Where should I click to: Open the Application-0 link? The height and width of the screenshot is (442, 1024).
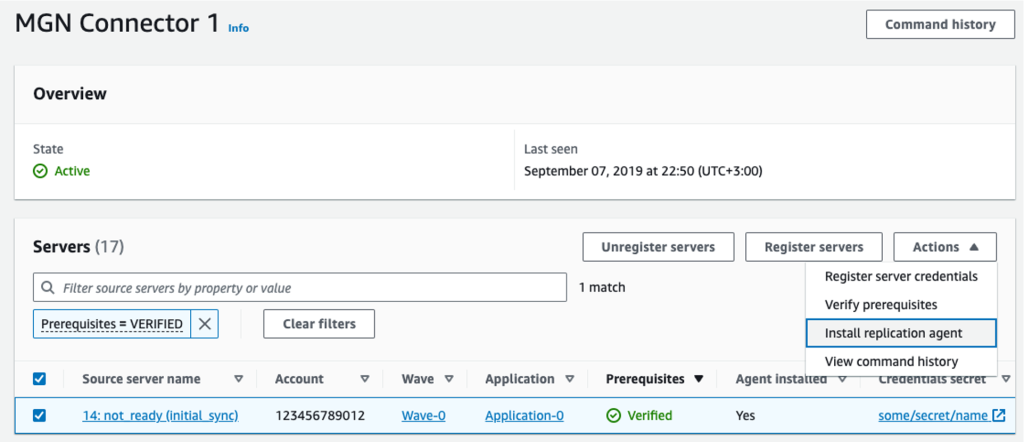pos(524,415)
